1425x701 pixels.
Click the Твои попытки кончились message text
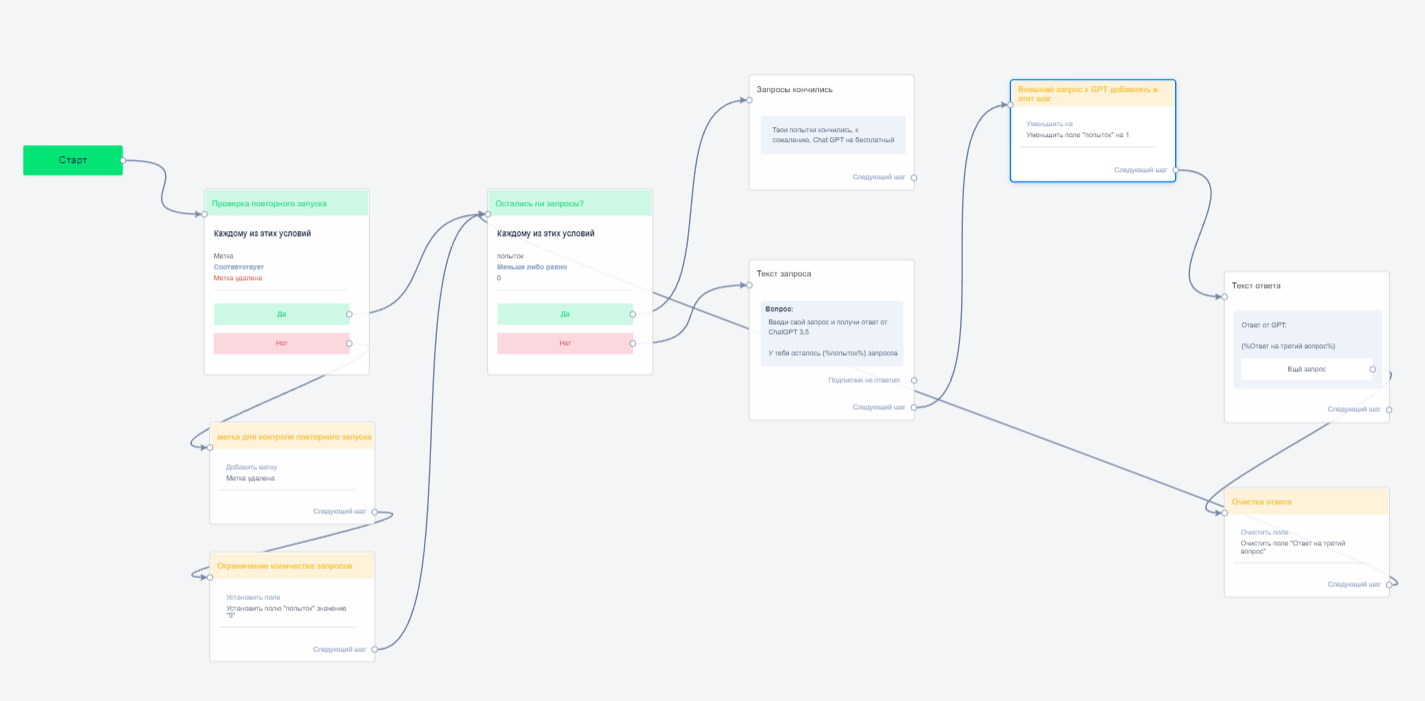(x=832, y=135)
